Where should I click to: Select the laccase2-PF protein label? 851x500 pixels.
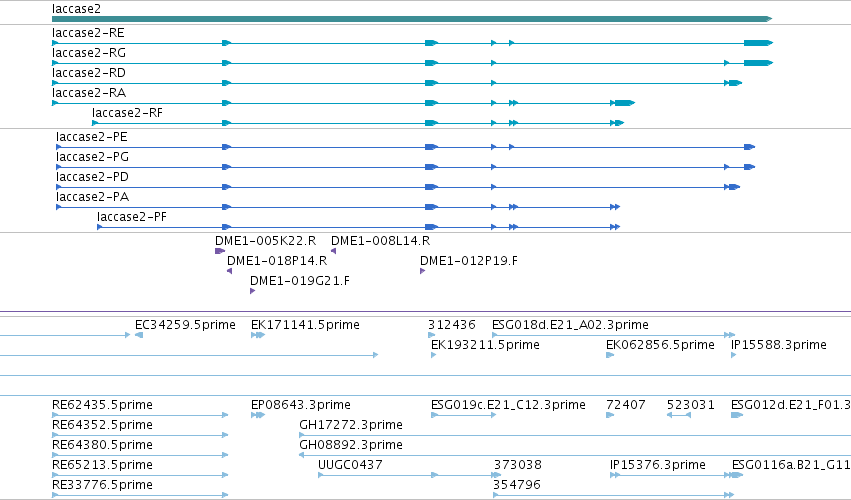pyautogui.click(x=132, y=217)
